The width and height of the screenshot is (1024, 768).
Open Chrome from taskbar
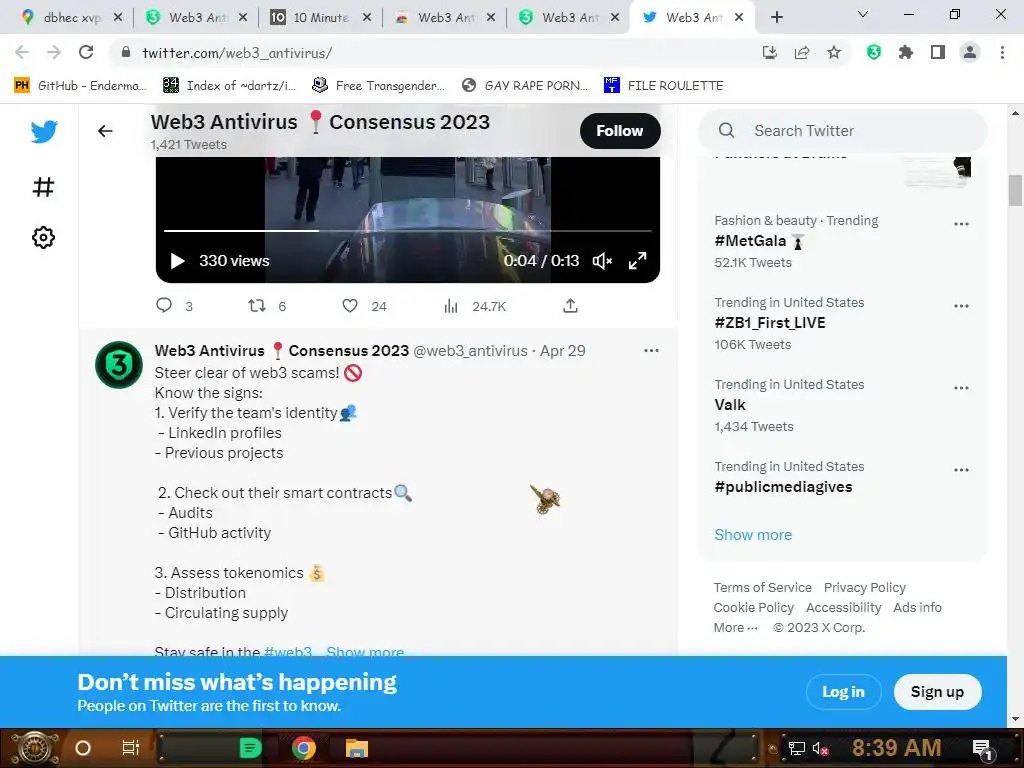(304, 748)
